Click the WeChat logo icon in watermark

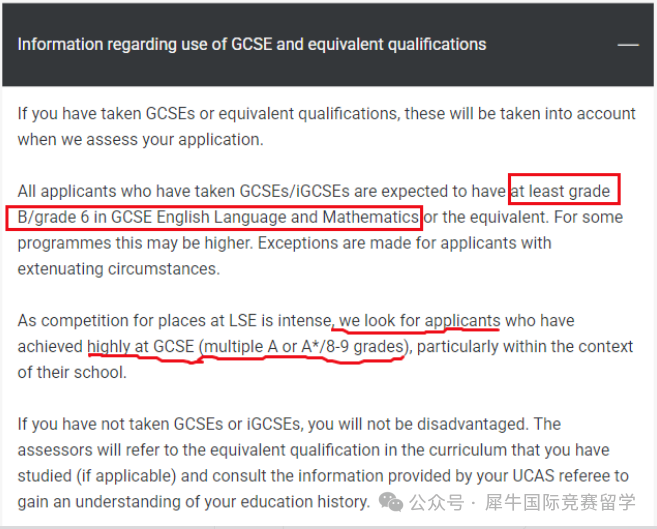coord(396,500)
